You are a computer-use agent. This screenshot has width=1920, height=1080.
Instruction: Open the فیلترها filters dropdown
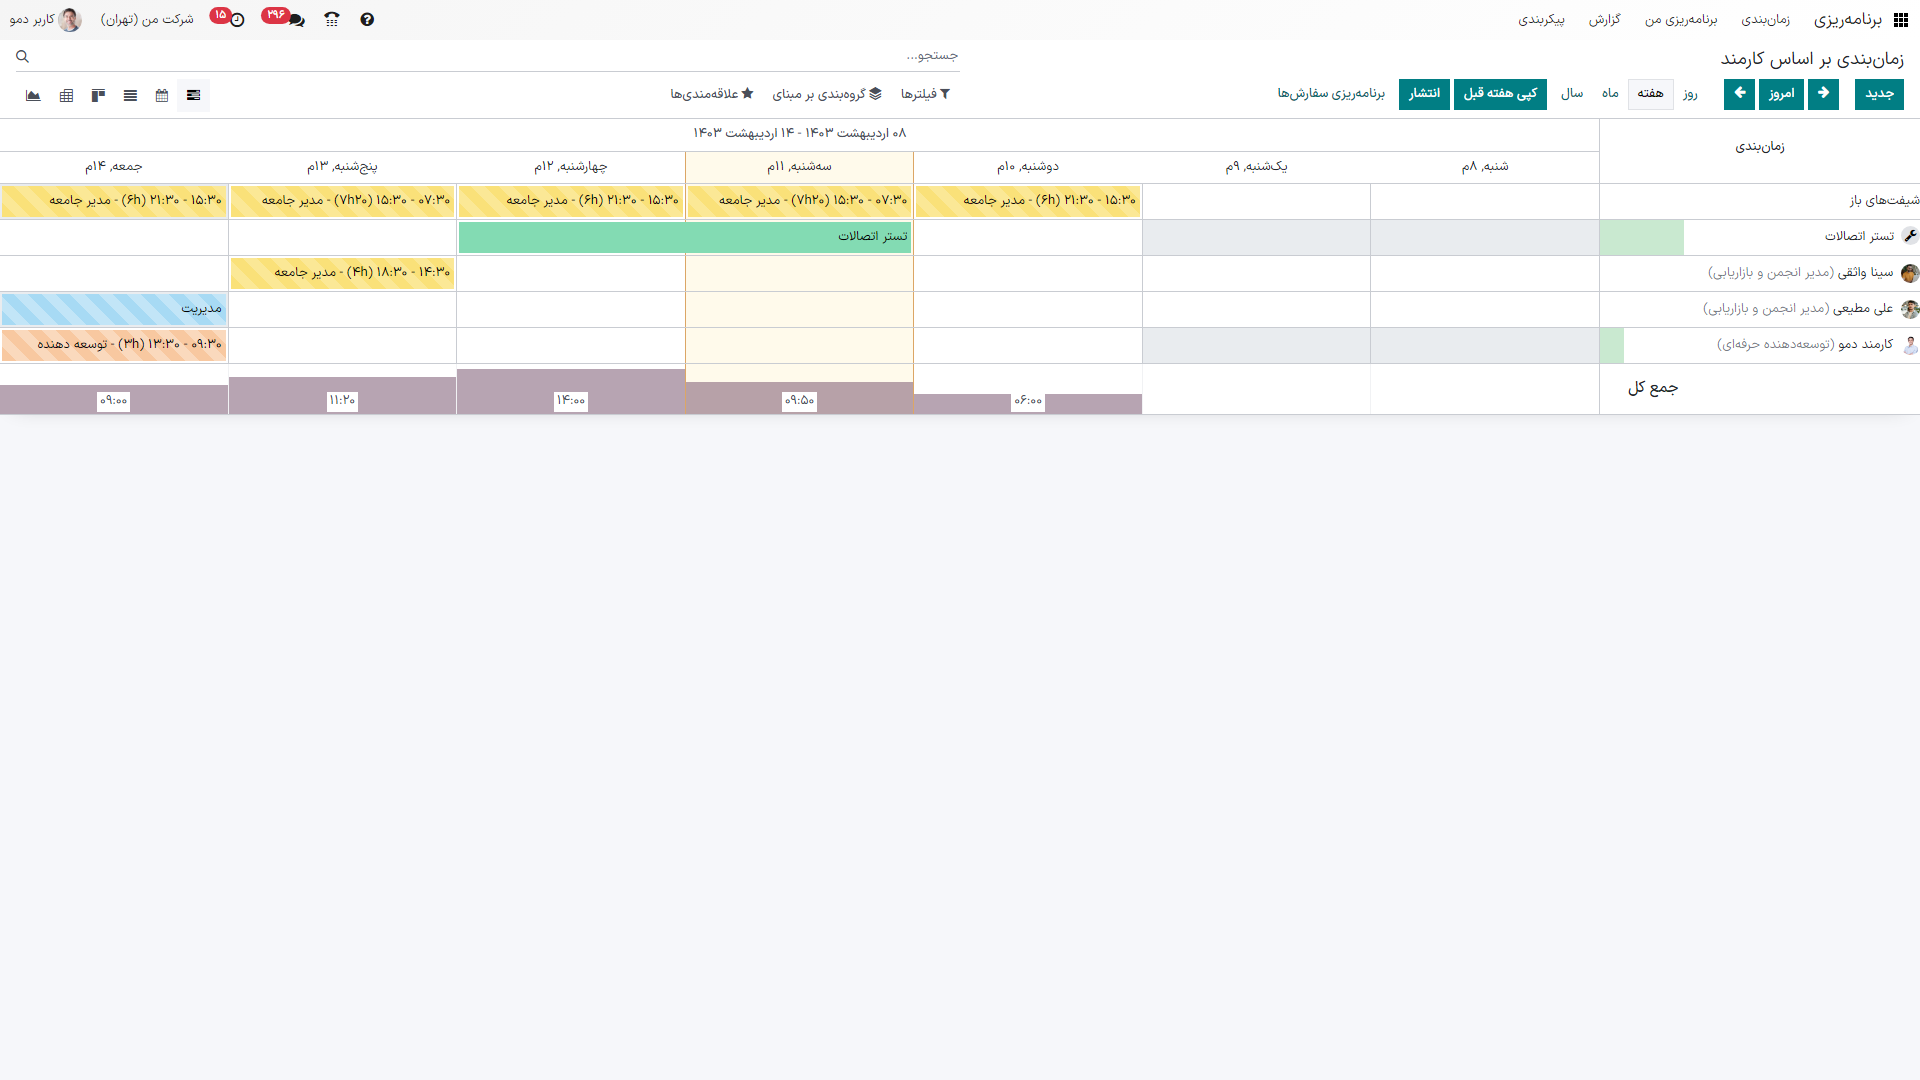coord(925,94)
